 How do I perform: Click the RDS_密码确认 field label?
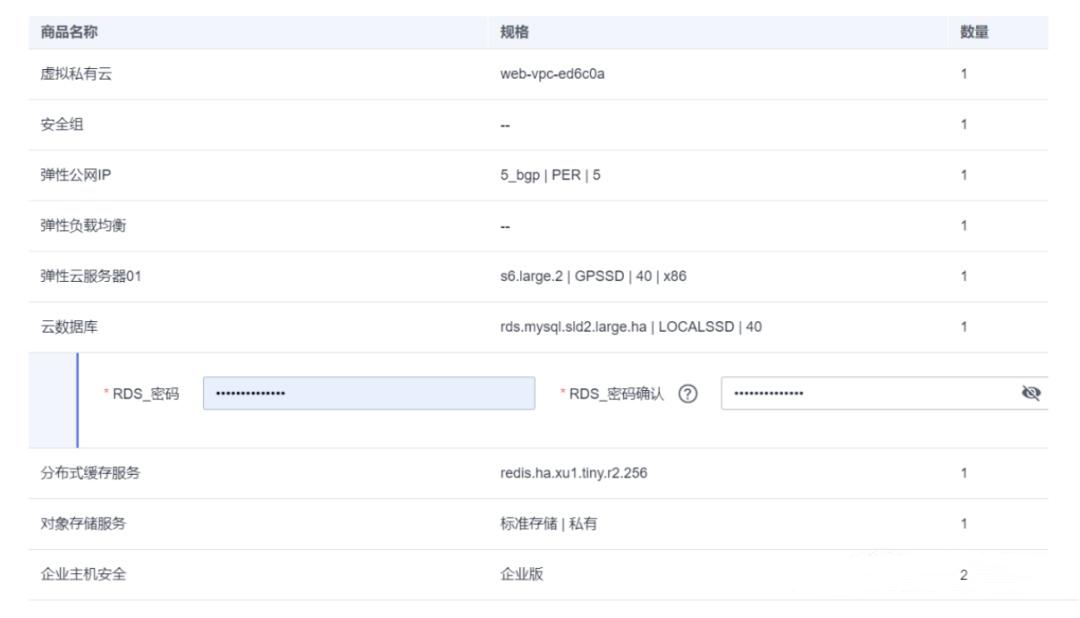(616, 393)
